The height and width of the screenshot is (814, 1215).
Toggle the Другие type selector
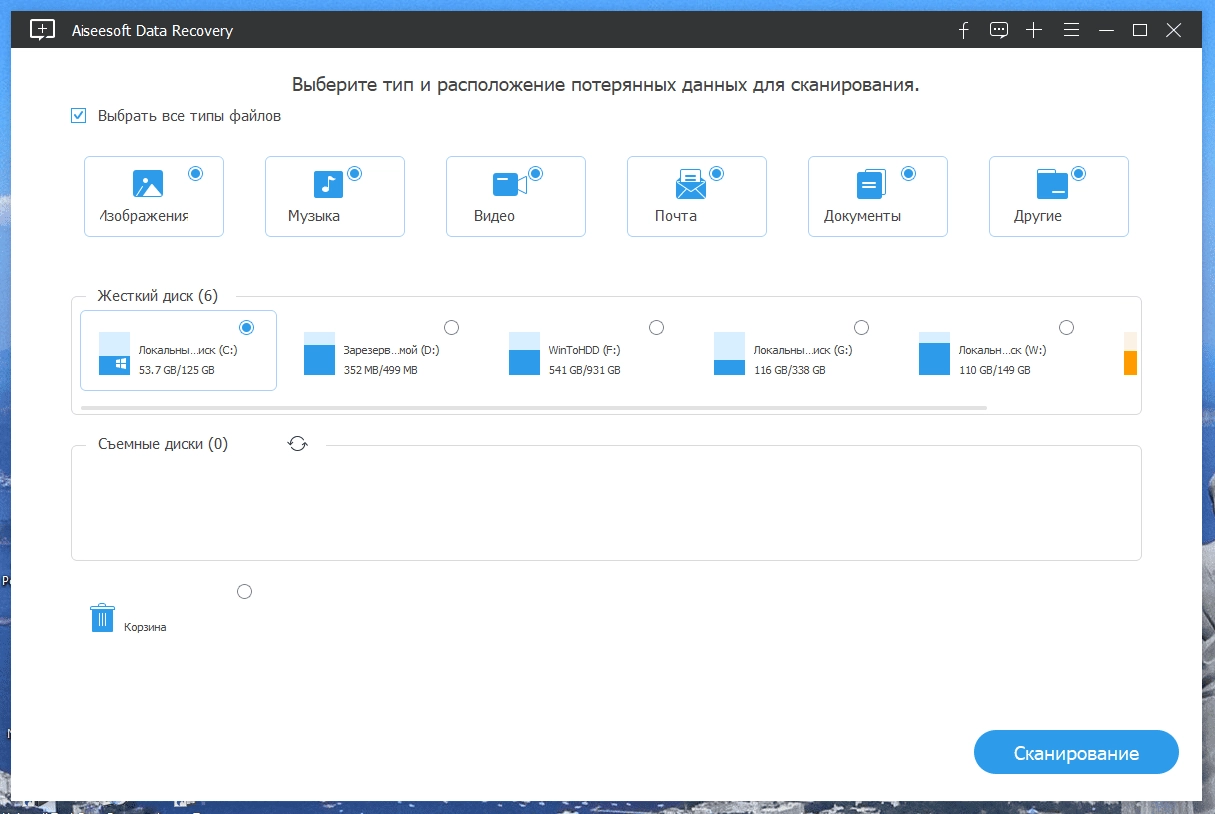(x=1078, y=173)
